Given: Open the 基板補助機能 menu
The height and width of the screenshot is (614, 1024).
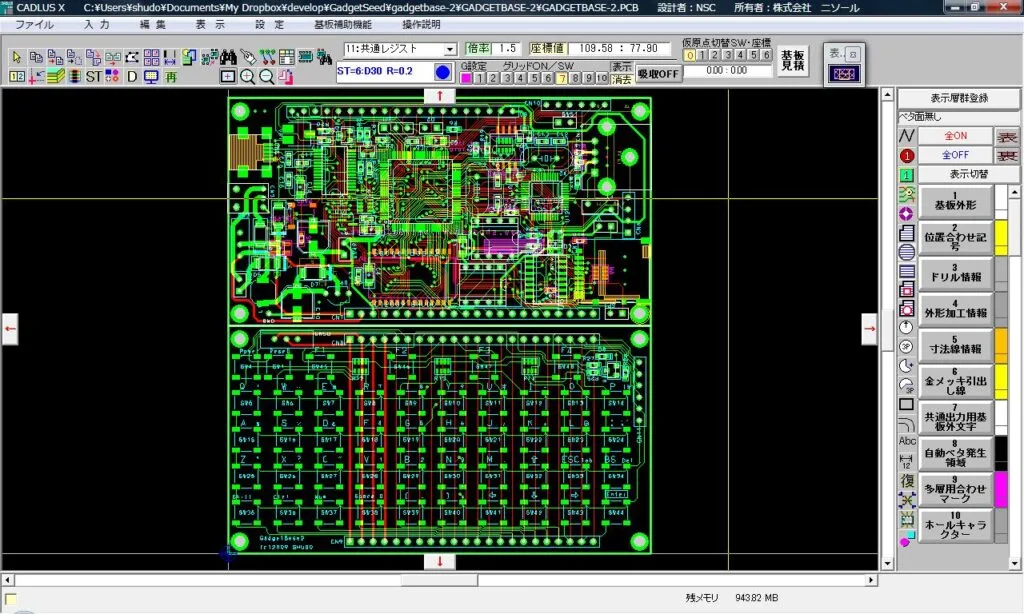Looking at the screenshot, I should [x=343, y=25].
